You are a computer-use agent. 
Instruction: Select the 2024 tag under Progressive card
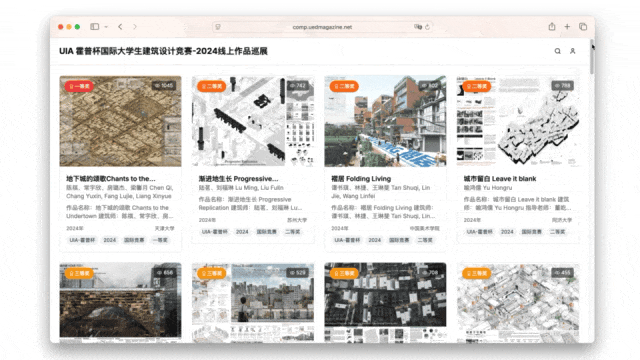click(x=242, y=231)
